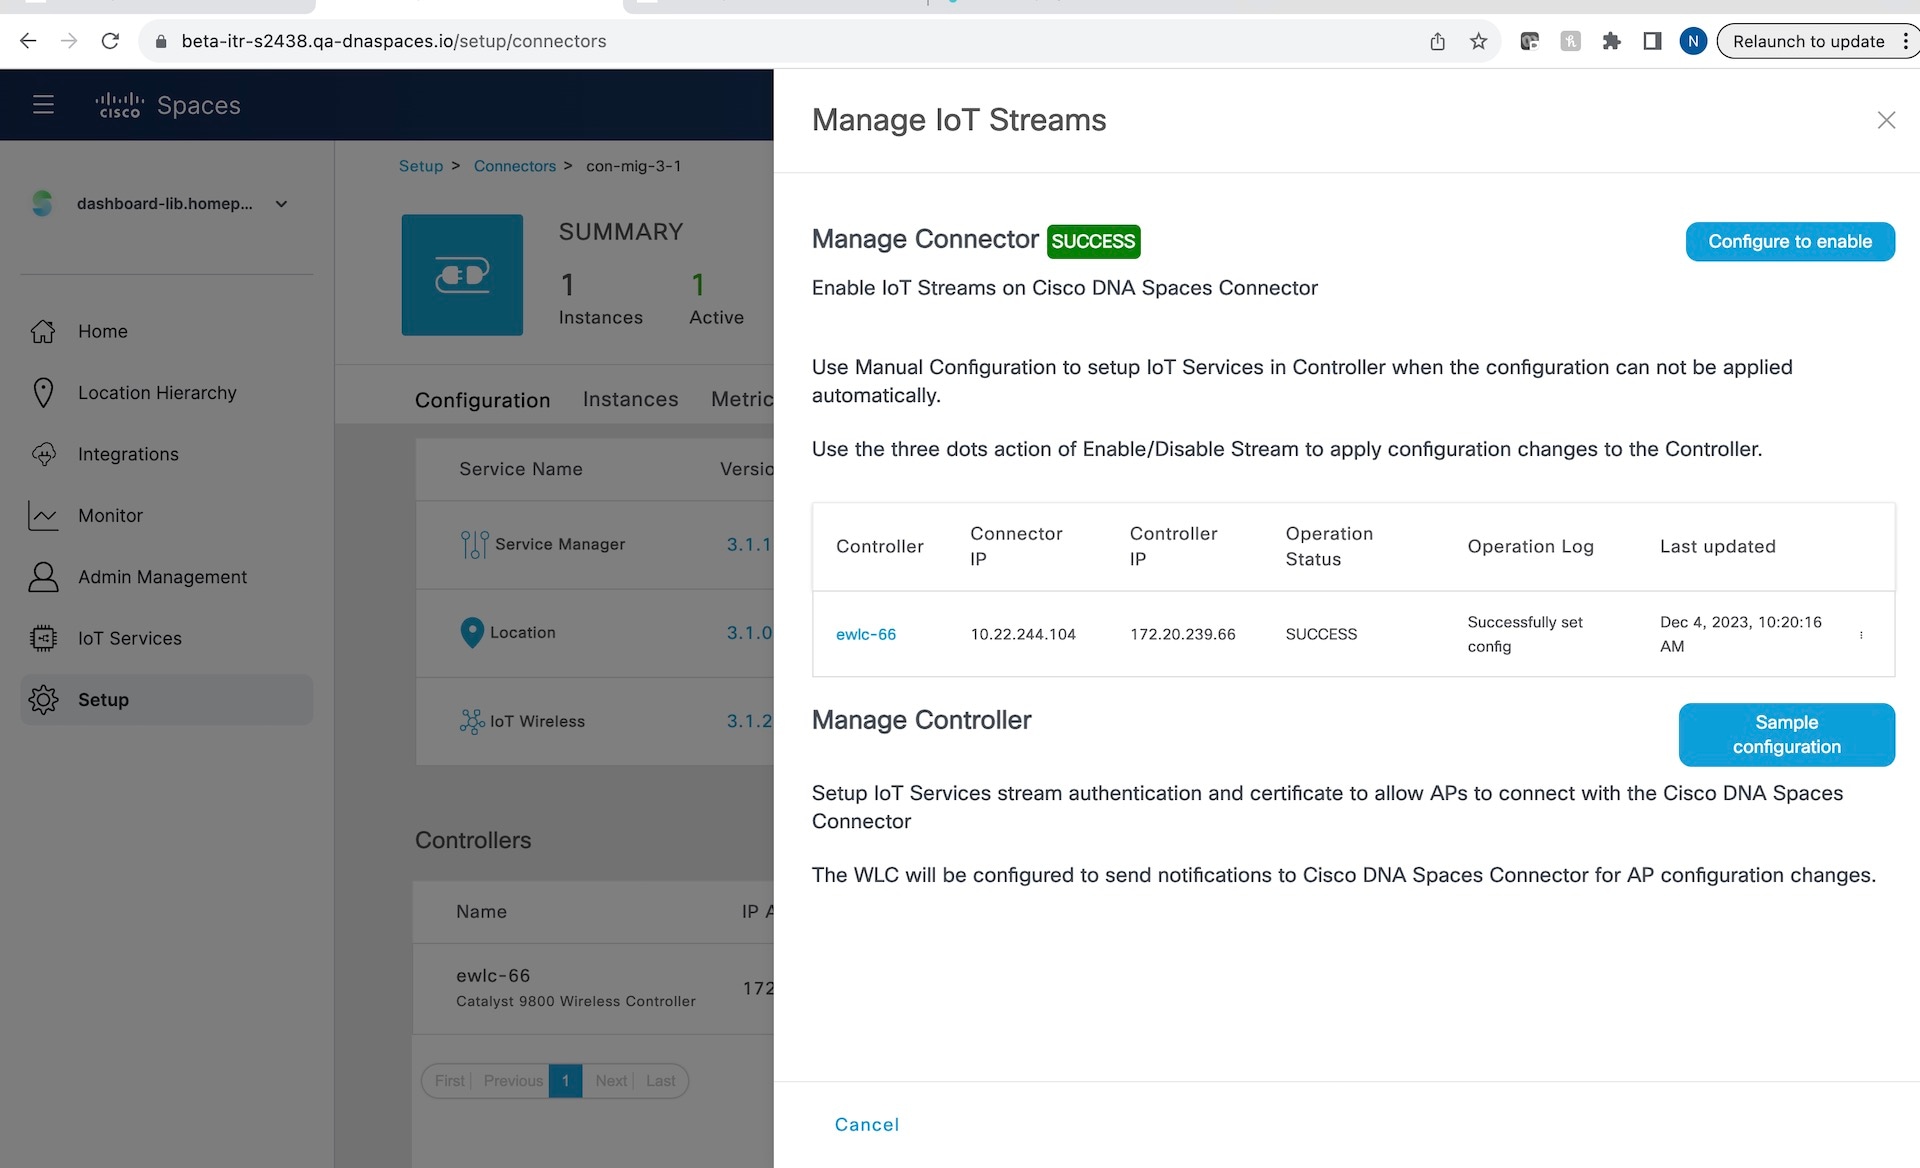The width and height of the screenshot is (1920, 1168).
Task: Switch to the Metrics tab
Action: click(x=742, y=399)
